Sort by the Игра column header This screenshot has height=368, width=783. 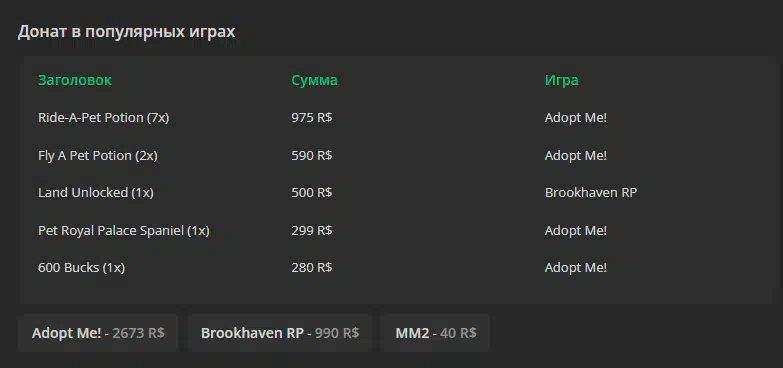coord(562,80)
